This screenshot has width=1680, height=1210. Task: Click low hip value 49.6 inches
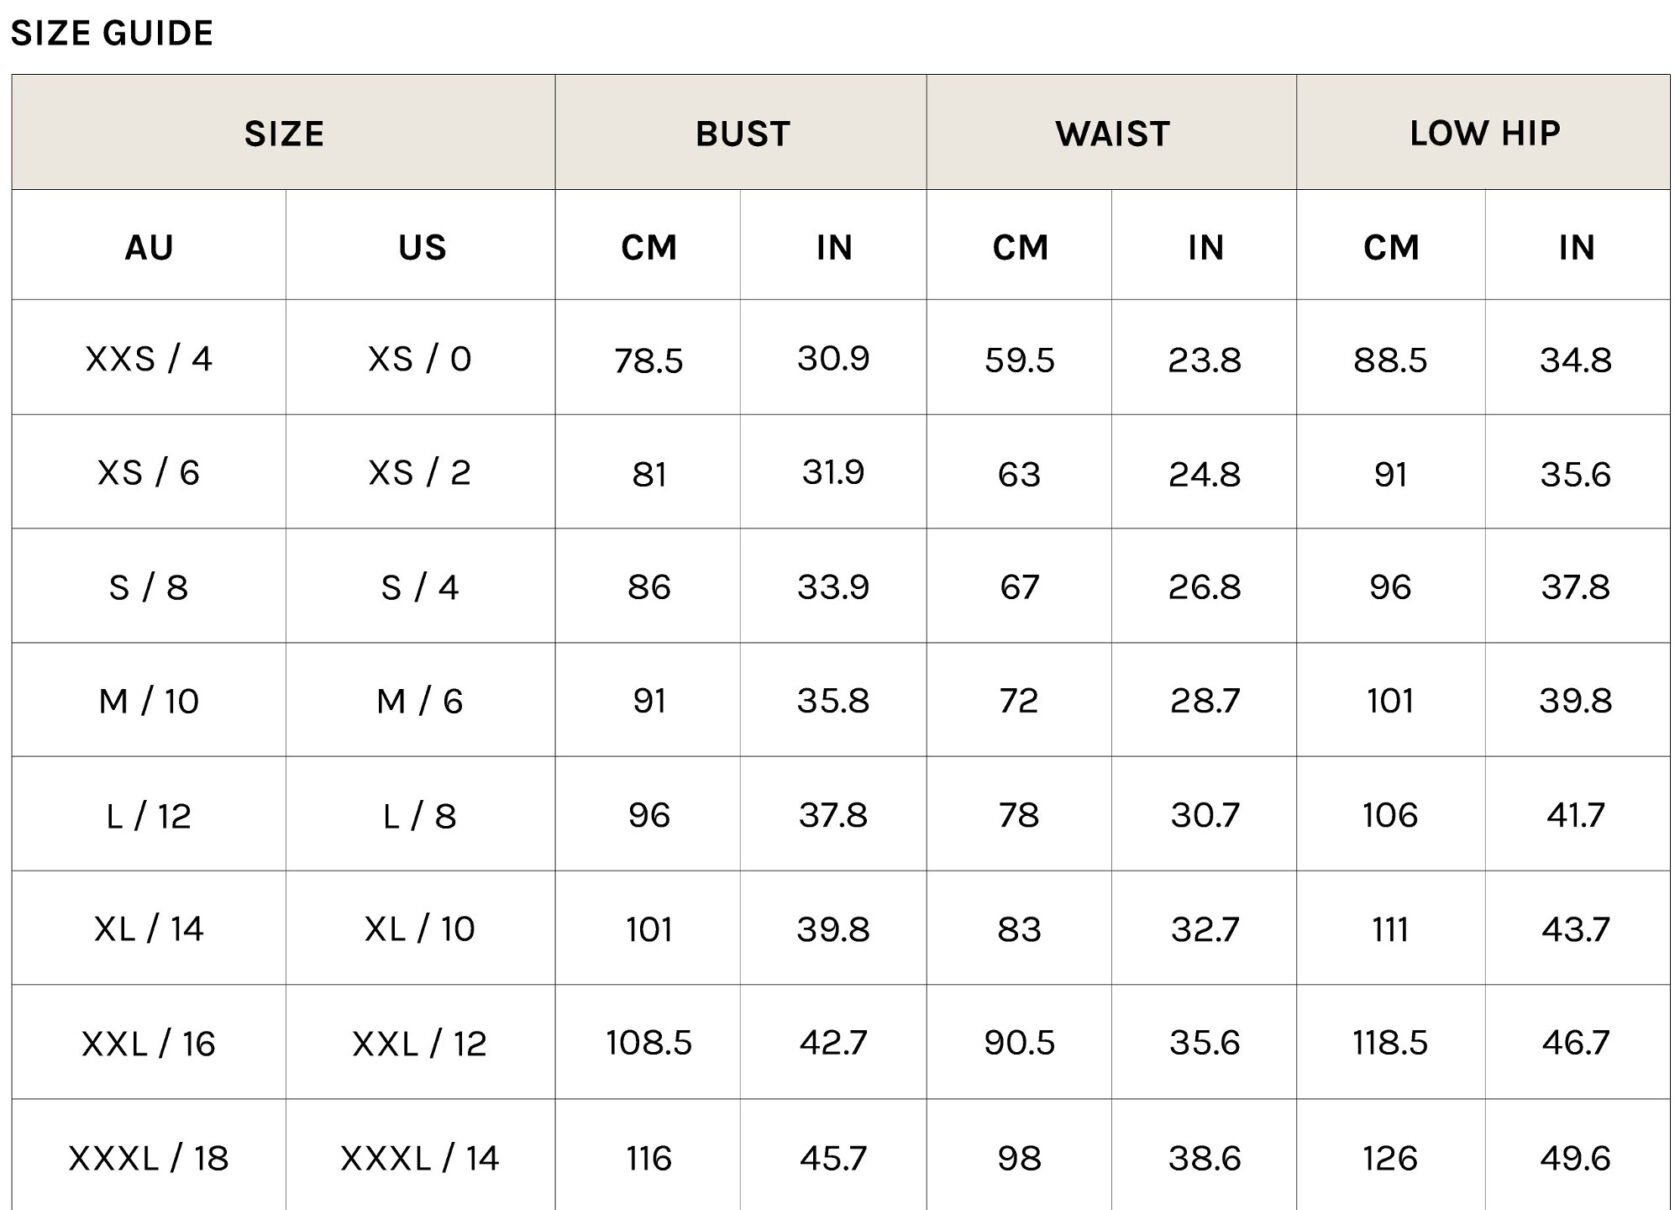[x=1575, y=1158]
